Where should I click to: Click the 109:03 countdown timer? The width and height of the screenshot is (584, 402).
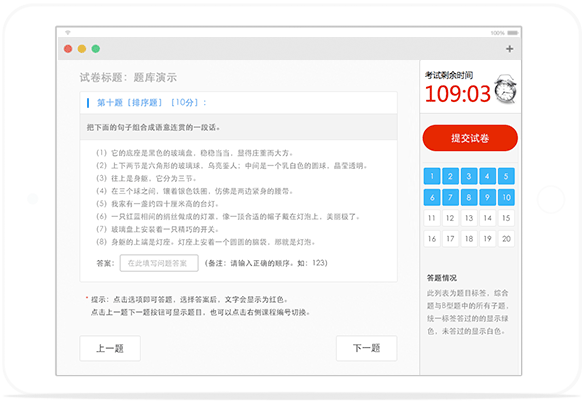tap(458, 94)
